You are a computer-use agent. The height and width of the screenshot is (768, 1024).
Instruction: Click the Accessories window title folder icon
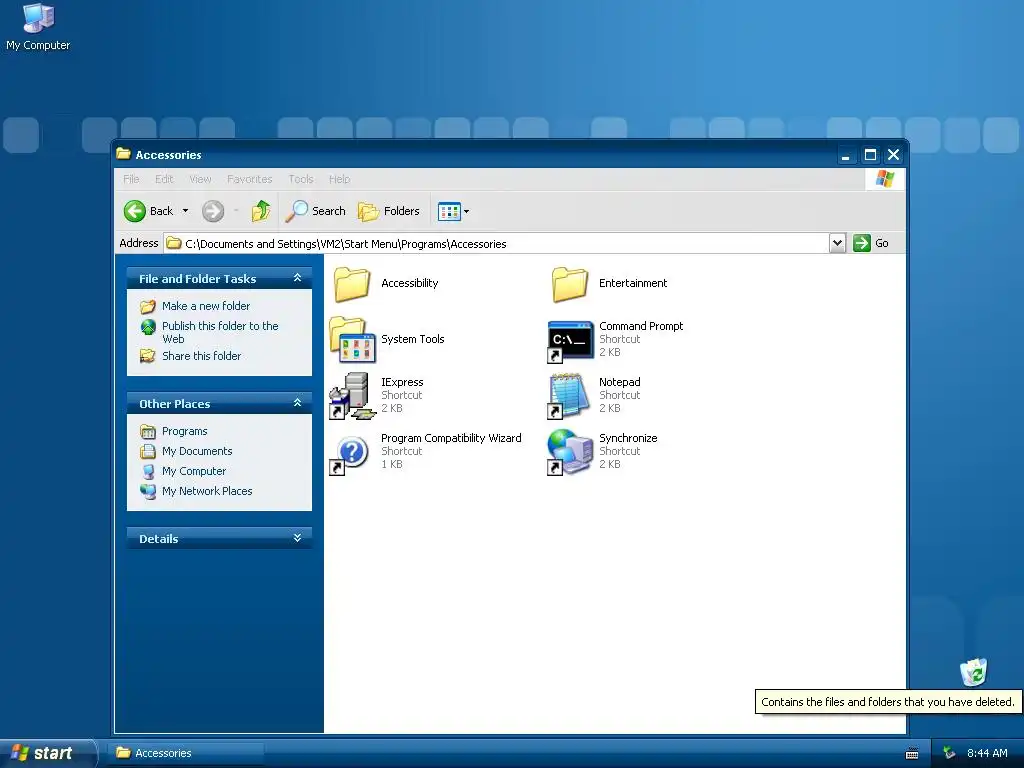tap(123, 154)
